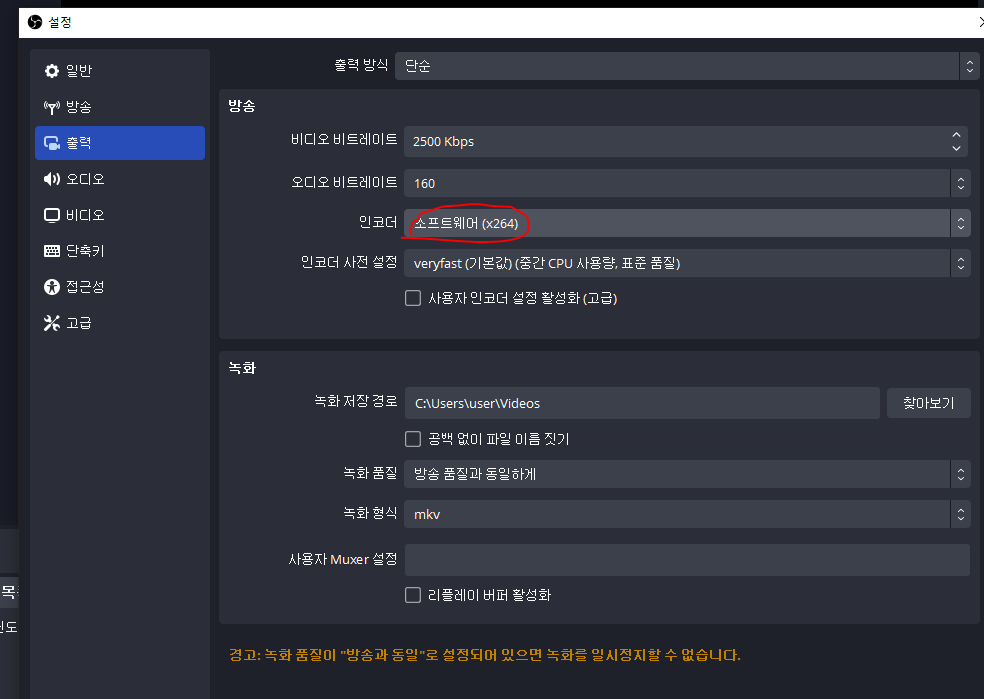The image size is (984, 699).
Task: Click the display icon beside 비디오
Action: [x=51, y=215]
